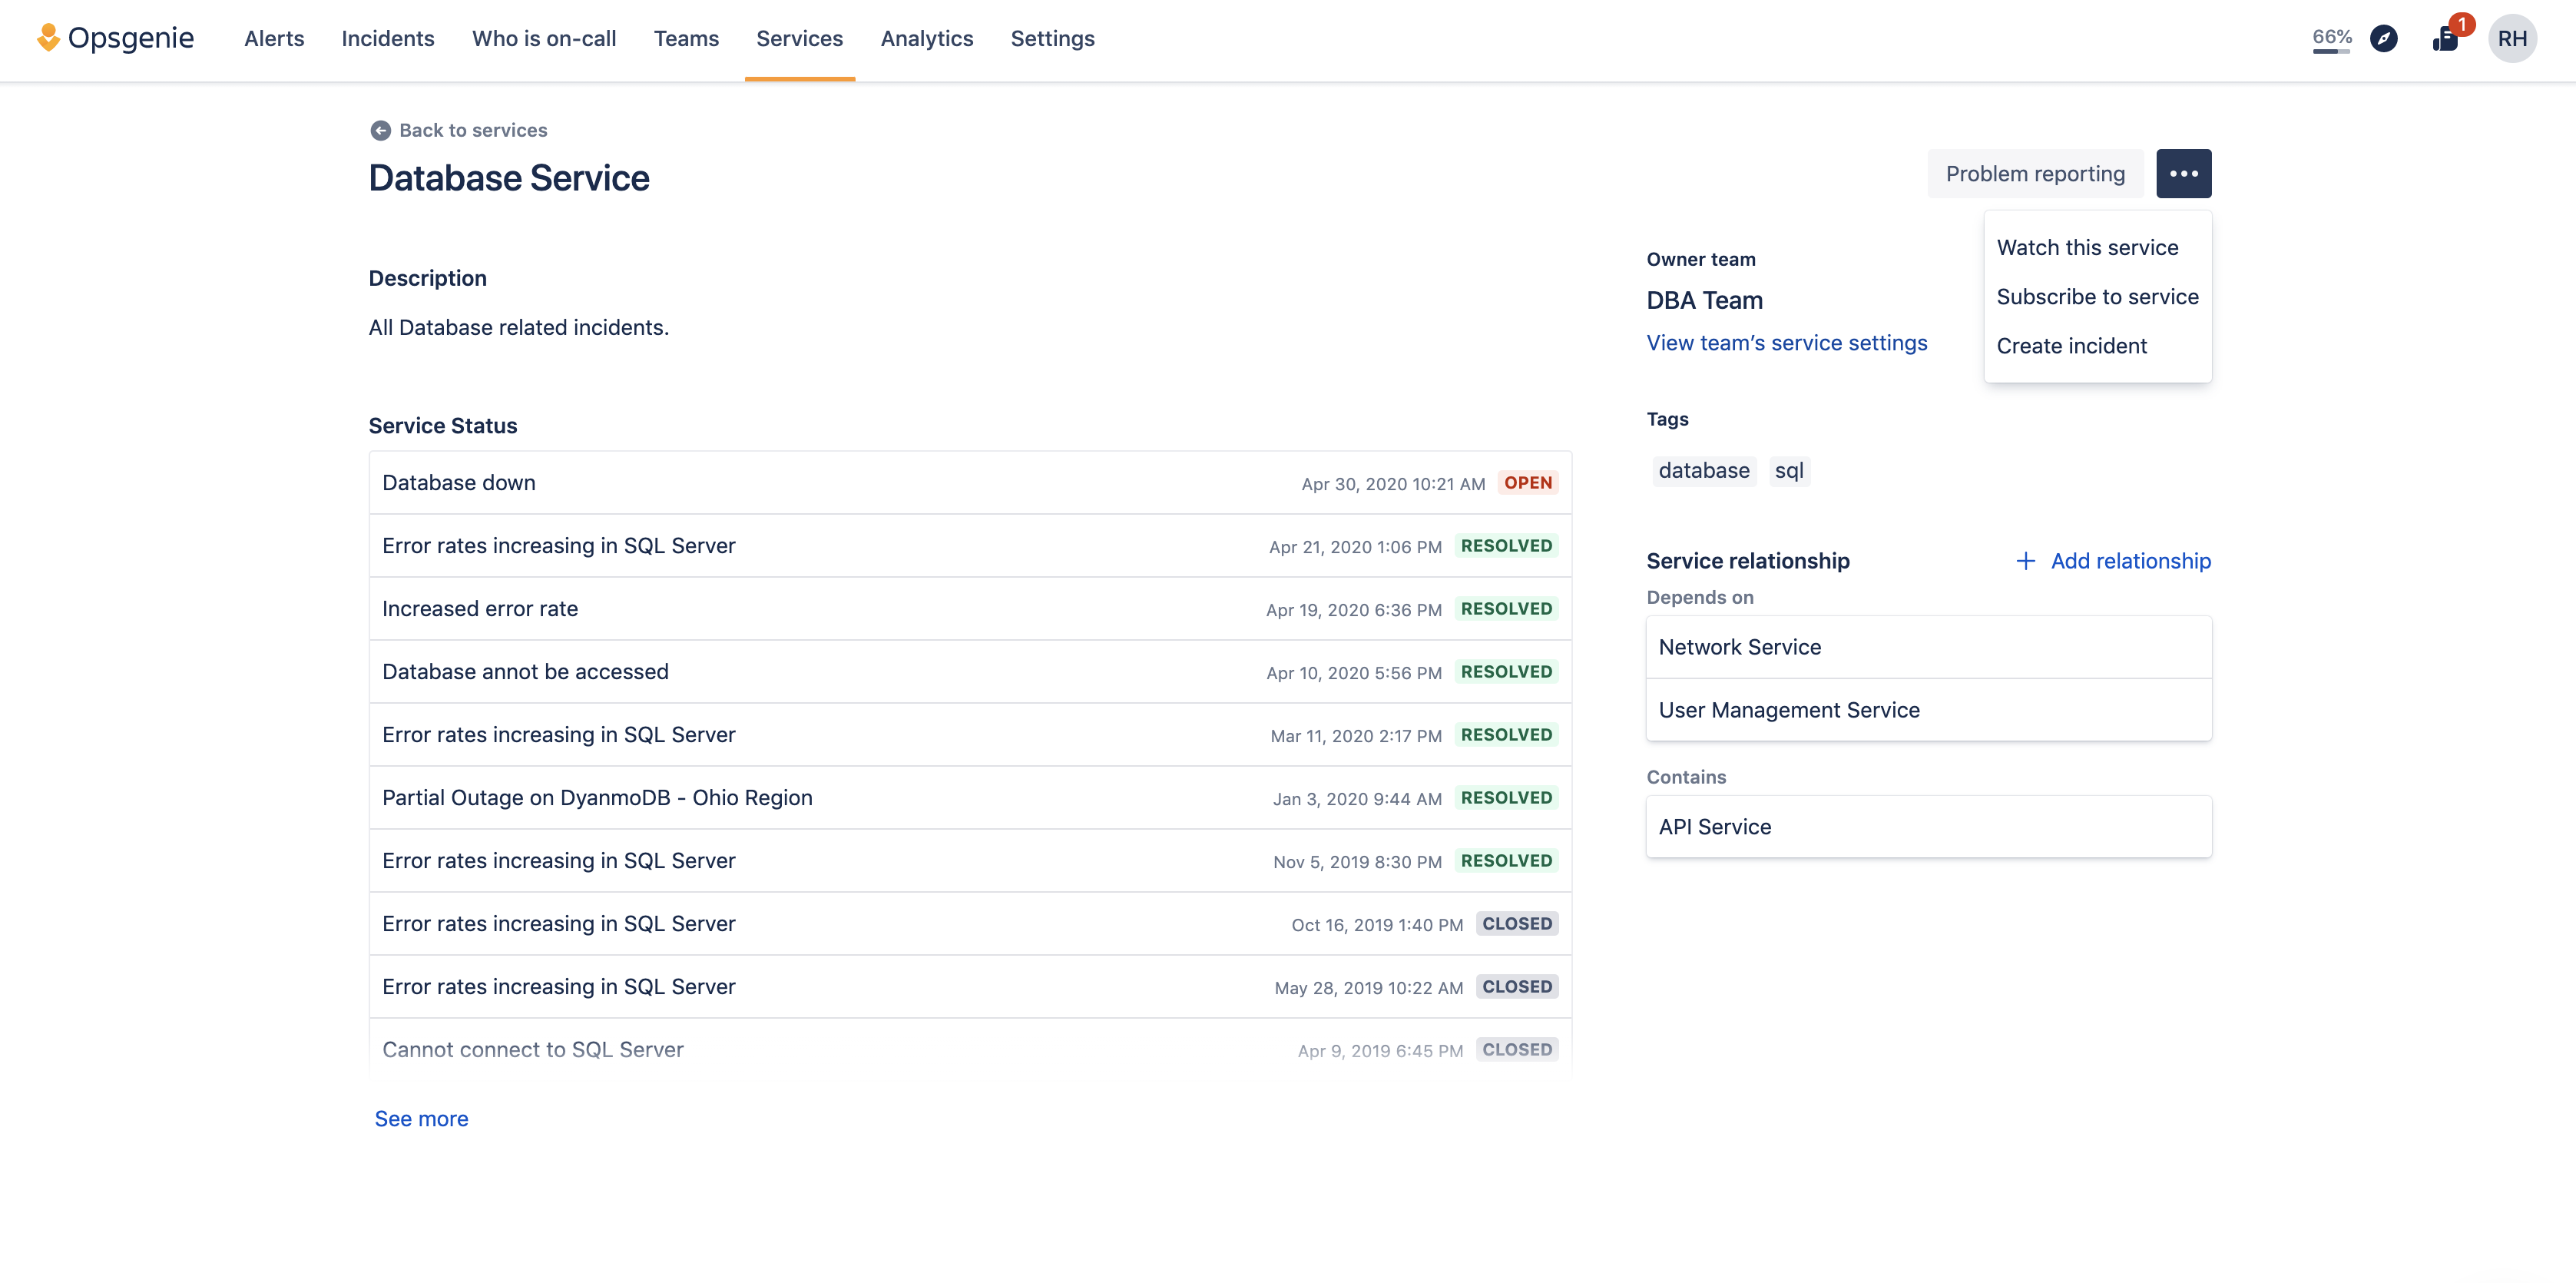Viewport: 2576px width, 1283px height.
Task: Open the notifications icon with red badge
Action: click(x=2445, y=38)
